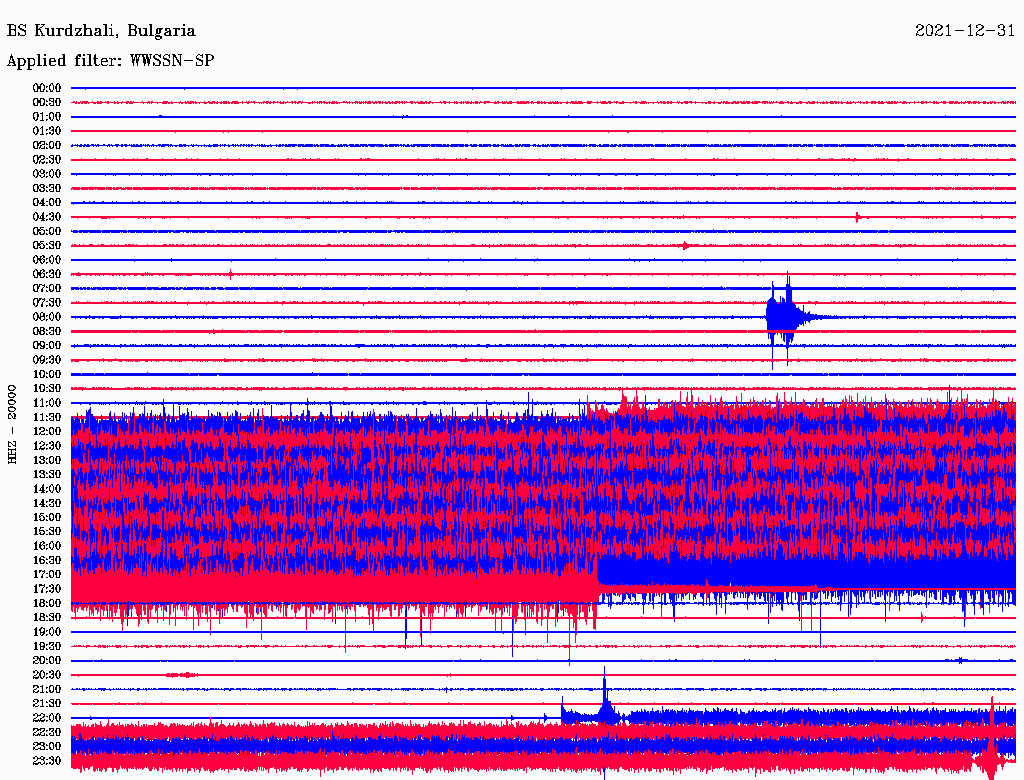This screenshot has height=780, width=1024.
Task: Click the 03:00 time label
Action: click(x=47, y=174)
